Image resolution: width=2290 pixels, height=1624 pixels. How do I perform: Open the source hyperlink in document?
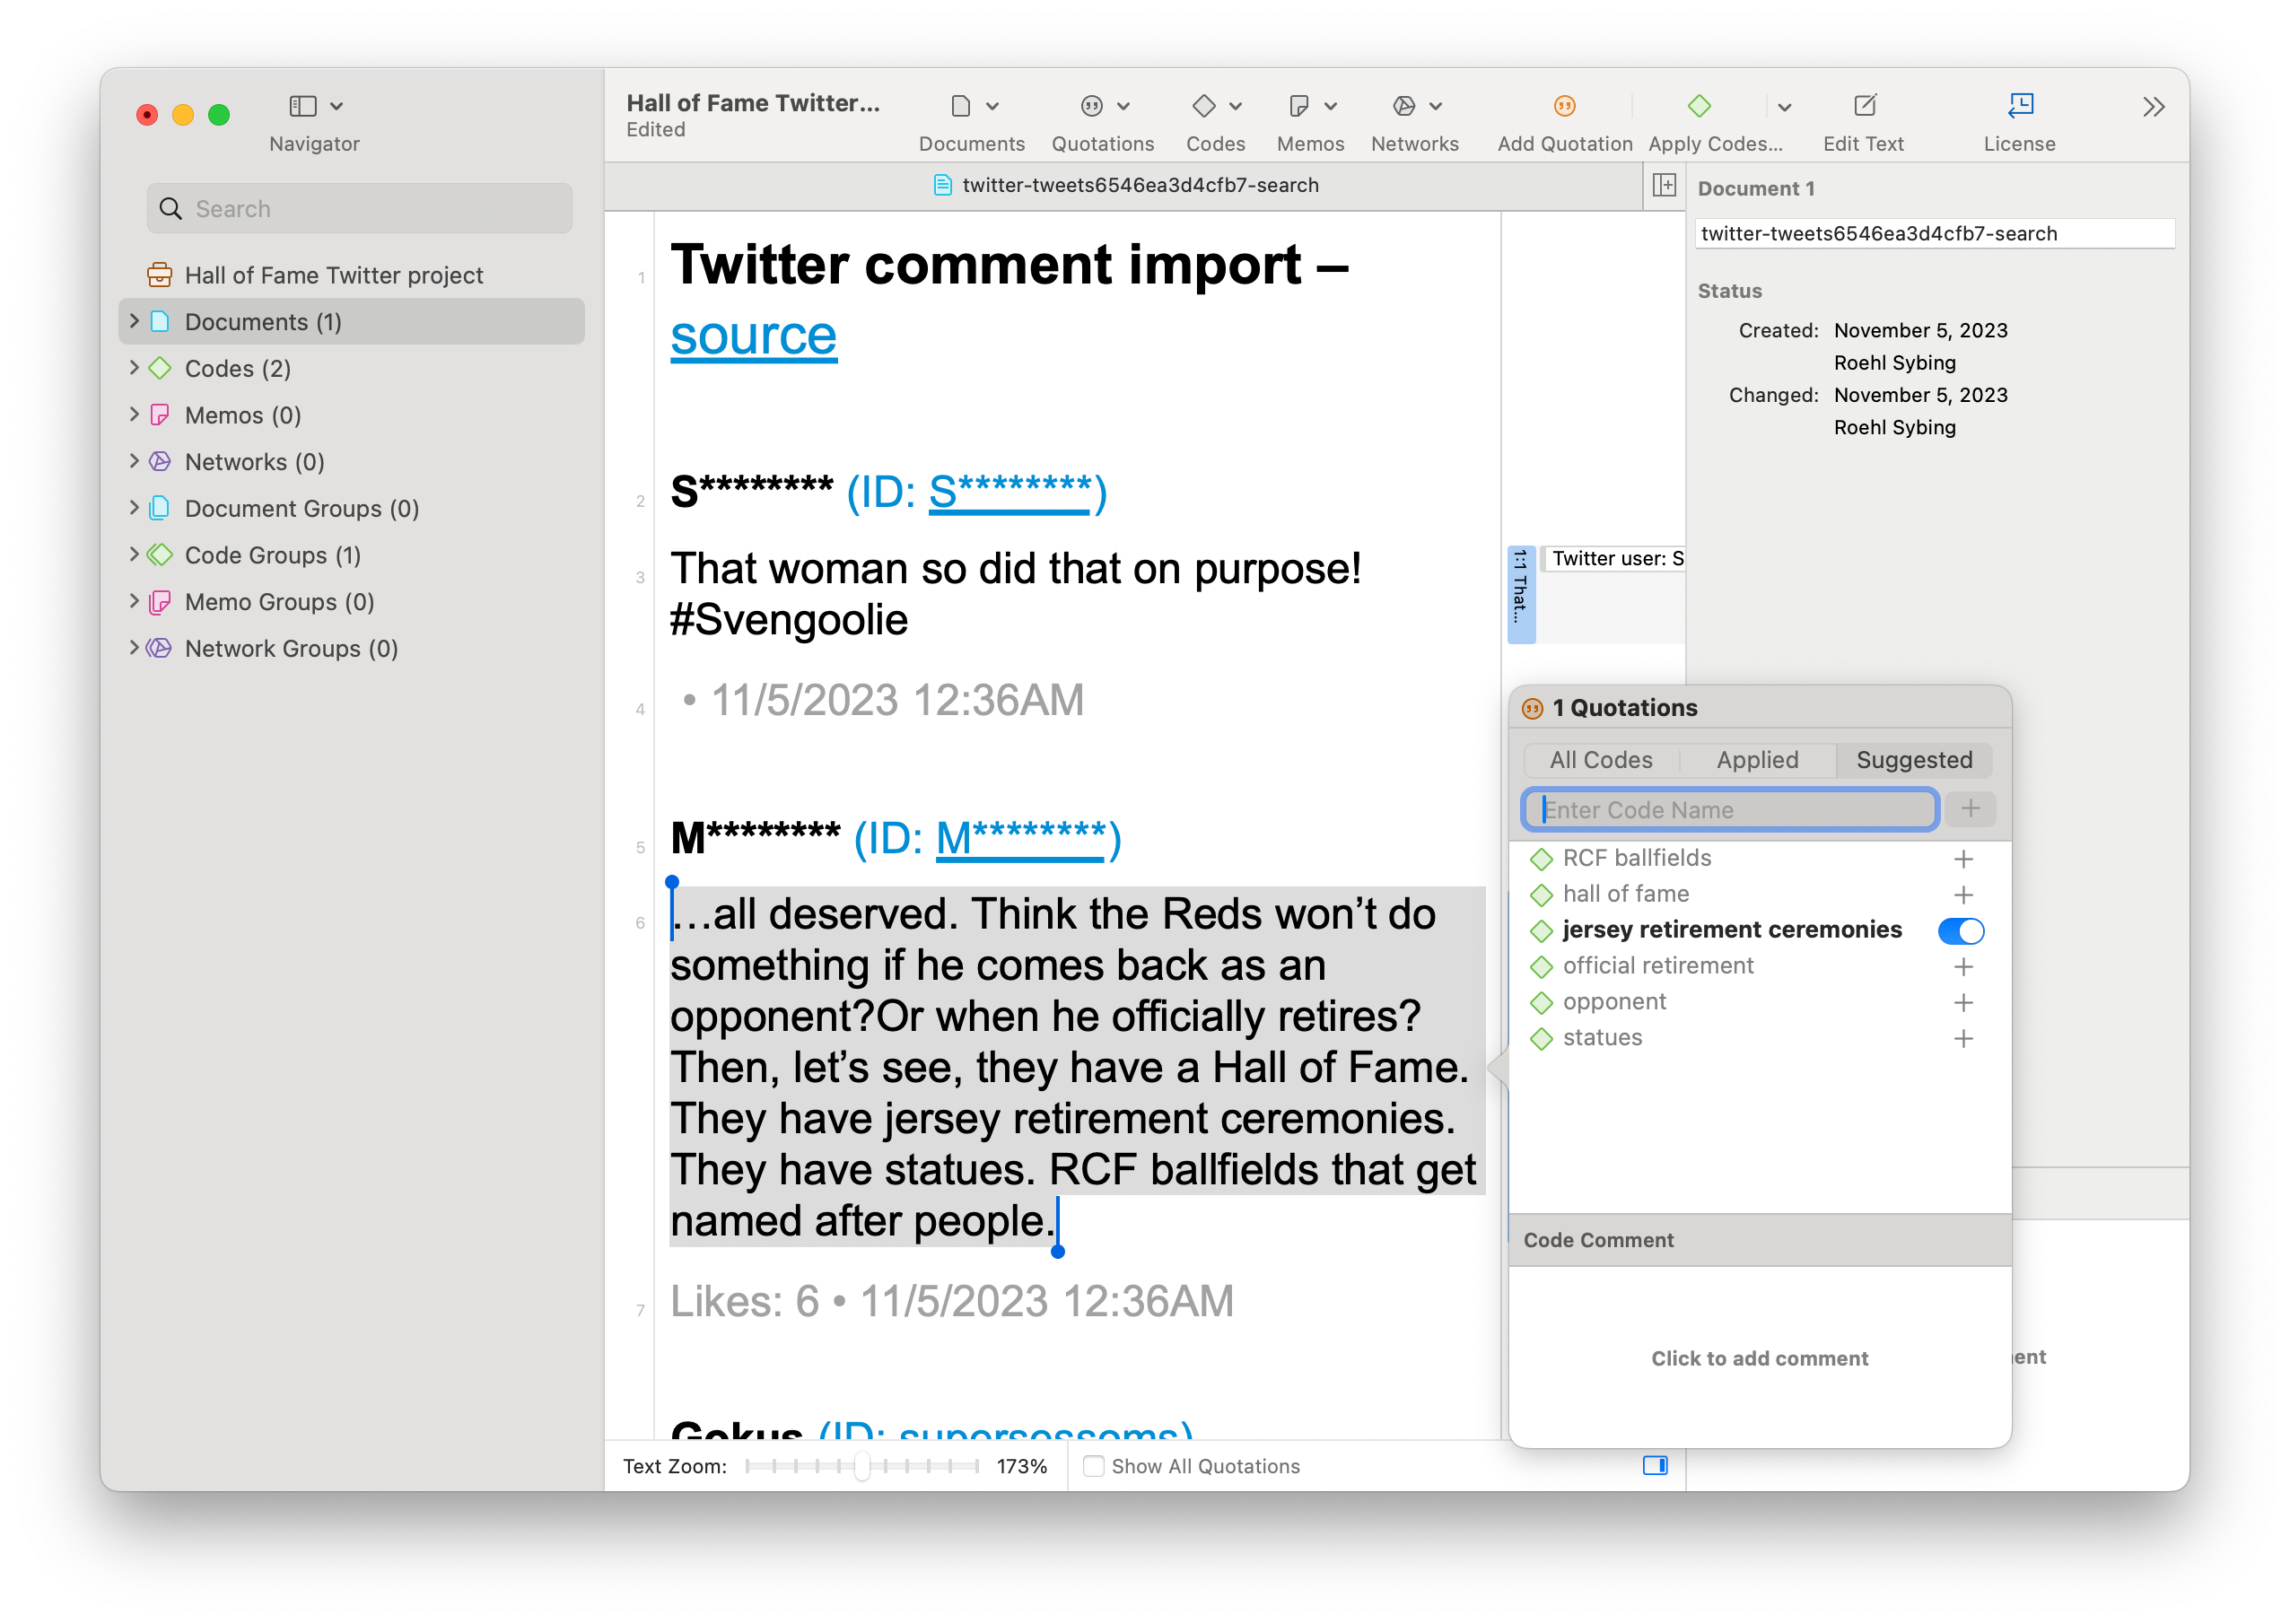point(753,335)
